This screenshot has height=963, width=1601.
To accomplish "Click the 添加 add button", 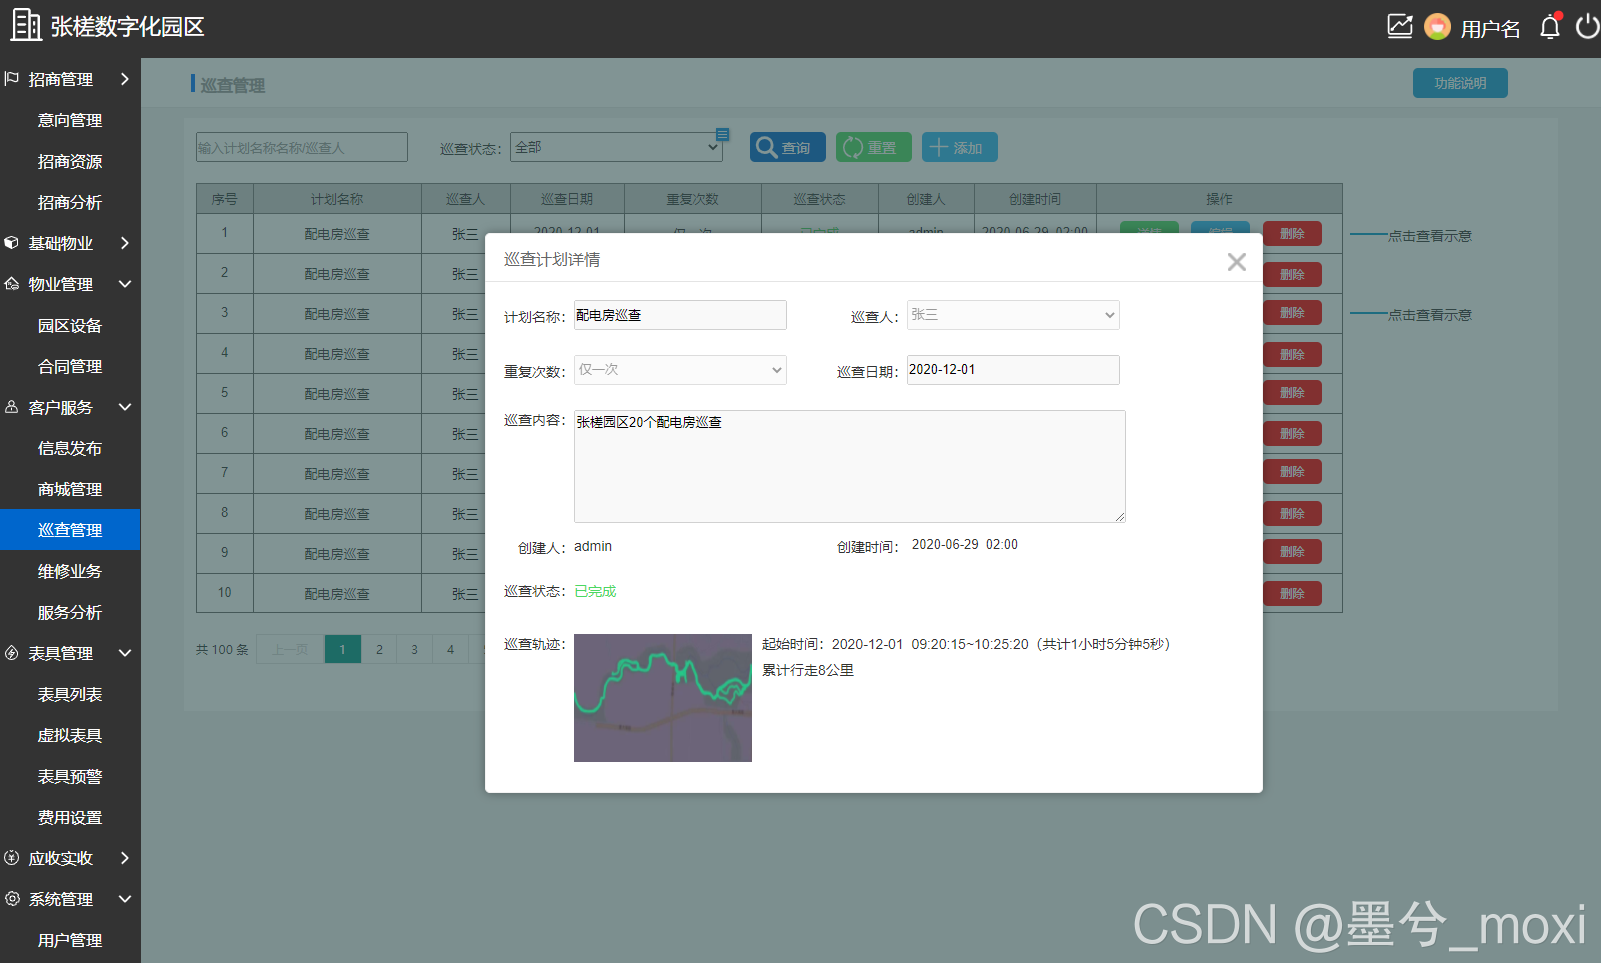I will tap(960, 147).
